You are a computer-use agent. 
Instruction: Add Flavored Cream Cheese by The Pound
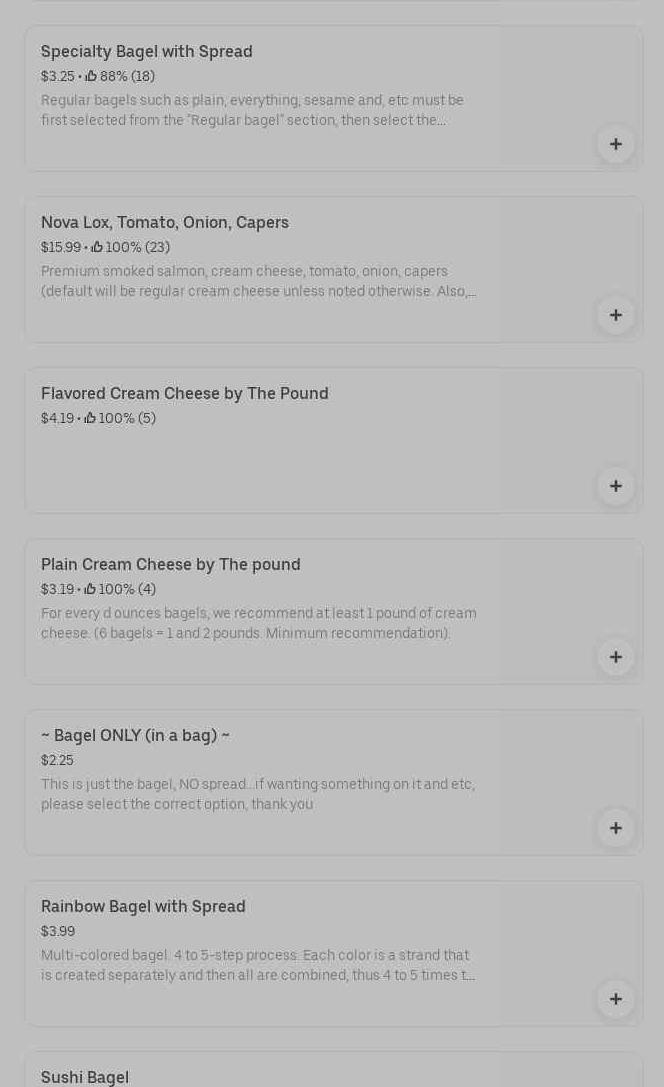coord(615,486)
